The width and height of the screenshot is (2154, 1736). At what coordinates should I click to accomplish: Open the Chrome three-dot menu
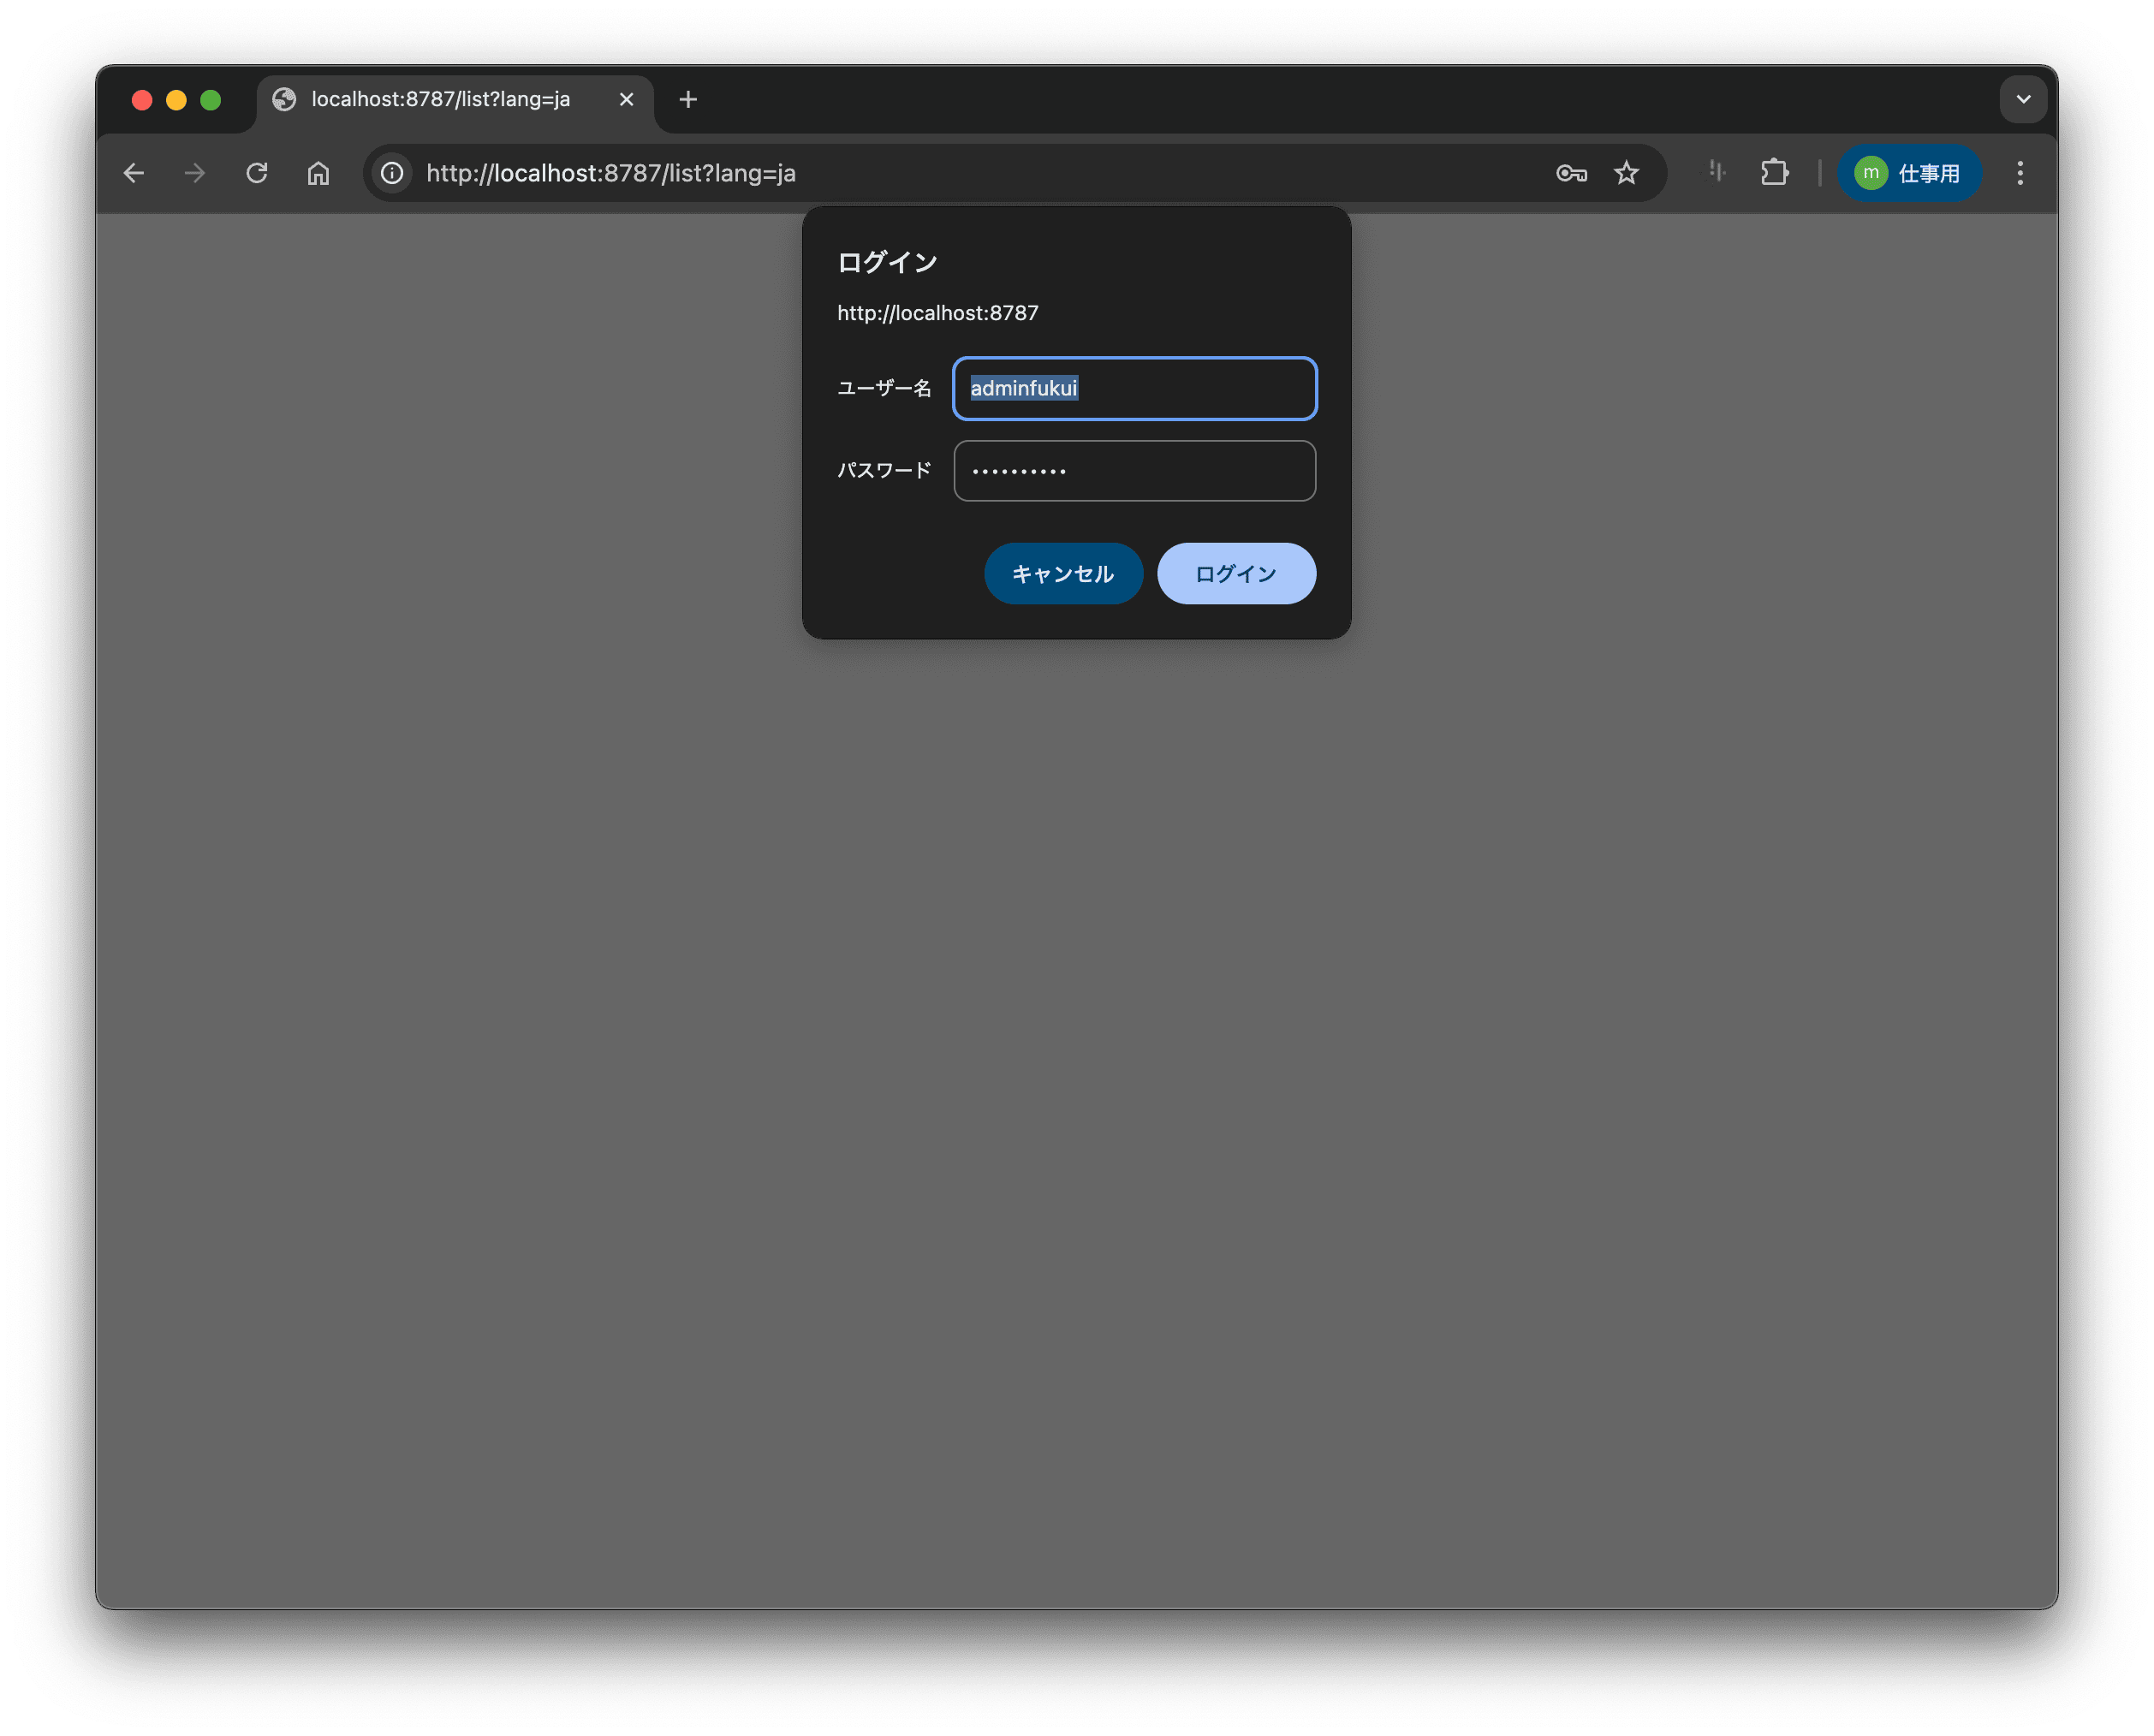click(x=2019, y=173)
